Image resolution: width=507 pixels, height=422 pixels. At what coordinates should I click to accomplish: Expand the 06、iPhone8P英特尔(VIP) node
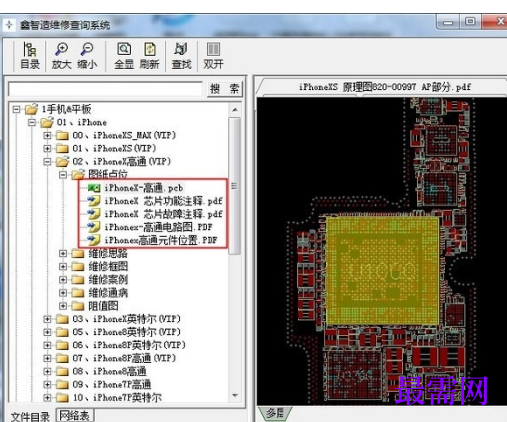47,345
